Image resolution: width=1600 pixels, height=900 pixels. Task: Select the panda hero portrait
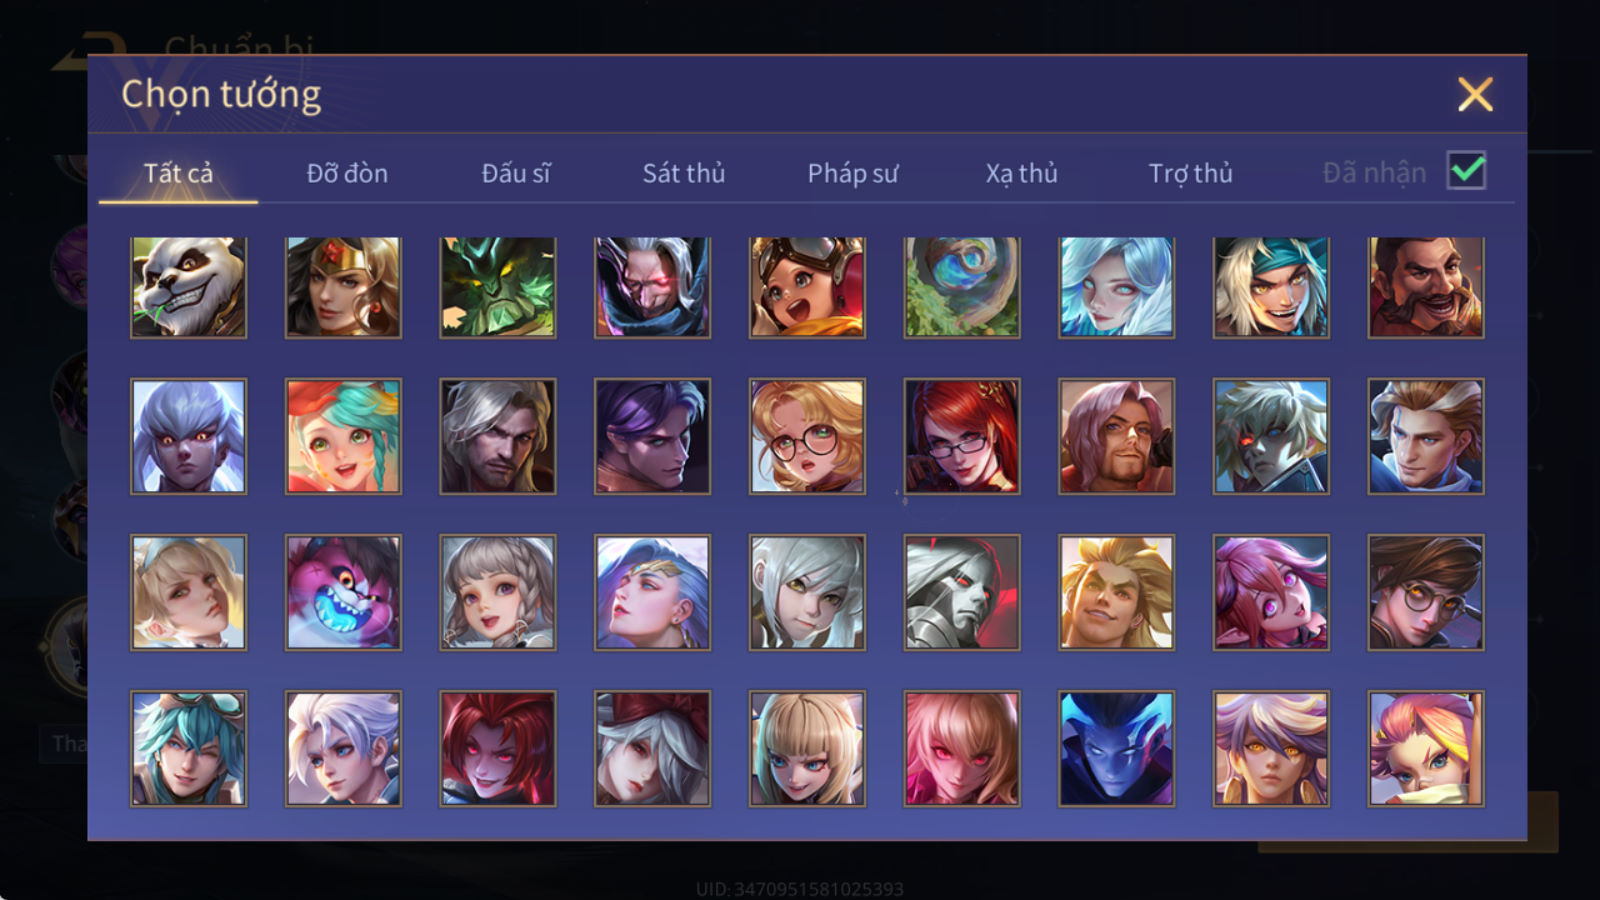tap(188, 287)
